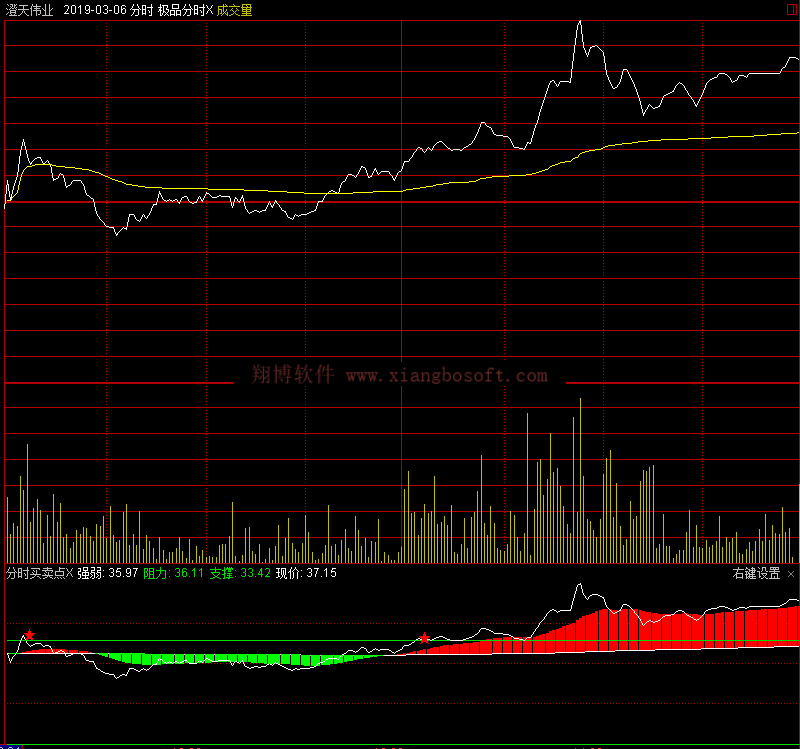Click the red square icon top-right
The image size is (800, 749).
tap(791, 9)
